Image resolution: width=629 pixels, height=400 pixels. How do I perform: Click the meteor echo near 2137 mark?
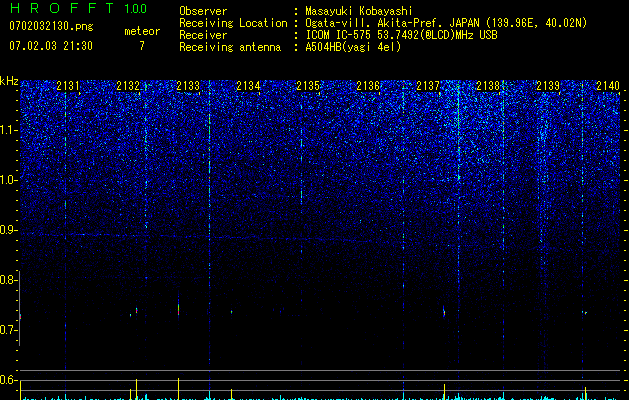tap(444, 312)
